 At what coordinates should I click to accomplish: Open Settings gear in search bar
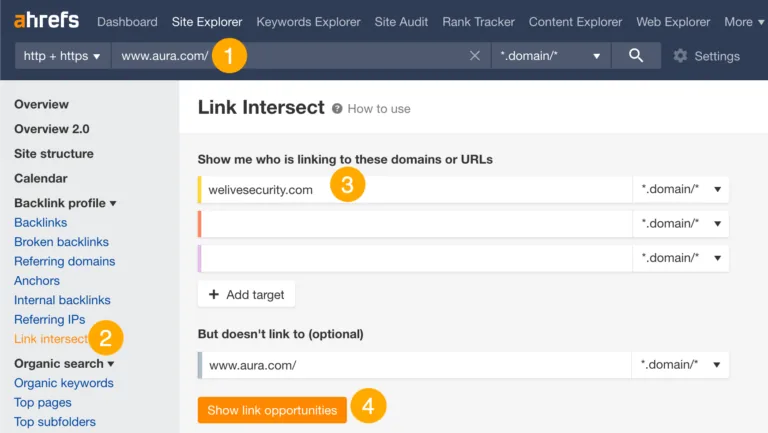pyautogui.click(x=680, y=56)
